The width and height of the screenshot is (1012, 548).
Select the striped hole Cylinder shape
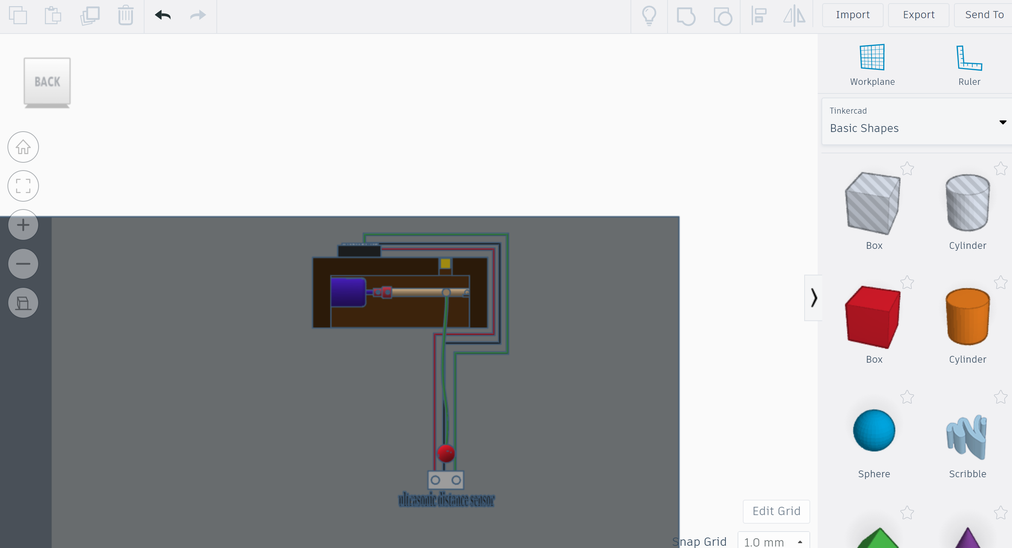967,203
